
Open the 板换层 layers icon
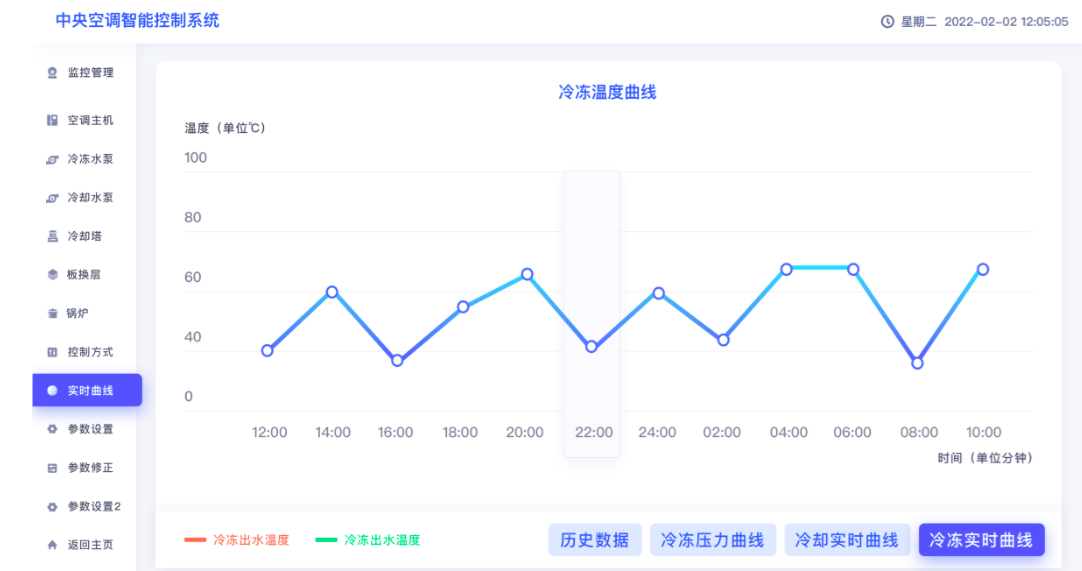tap(52, 275)
